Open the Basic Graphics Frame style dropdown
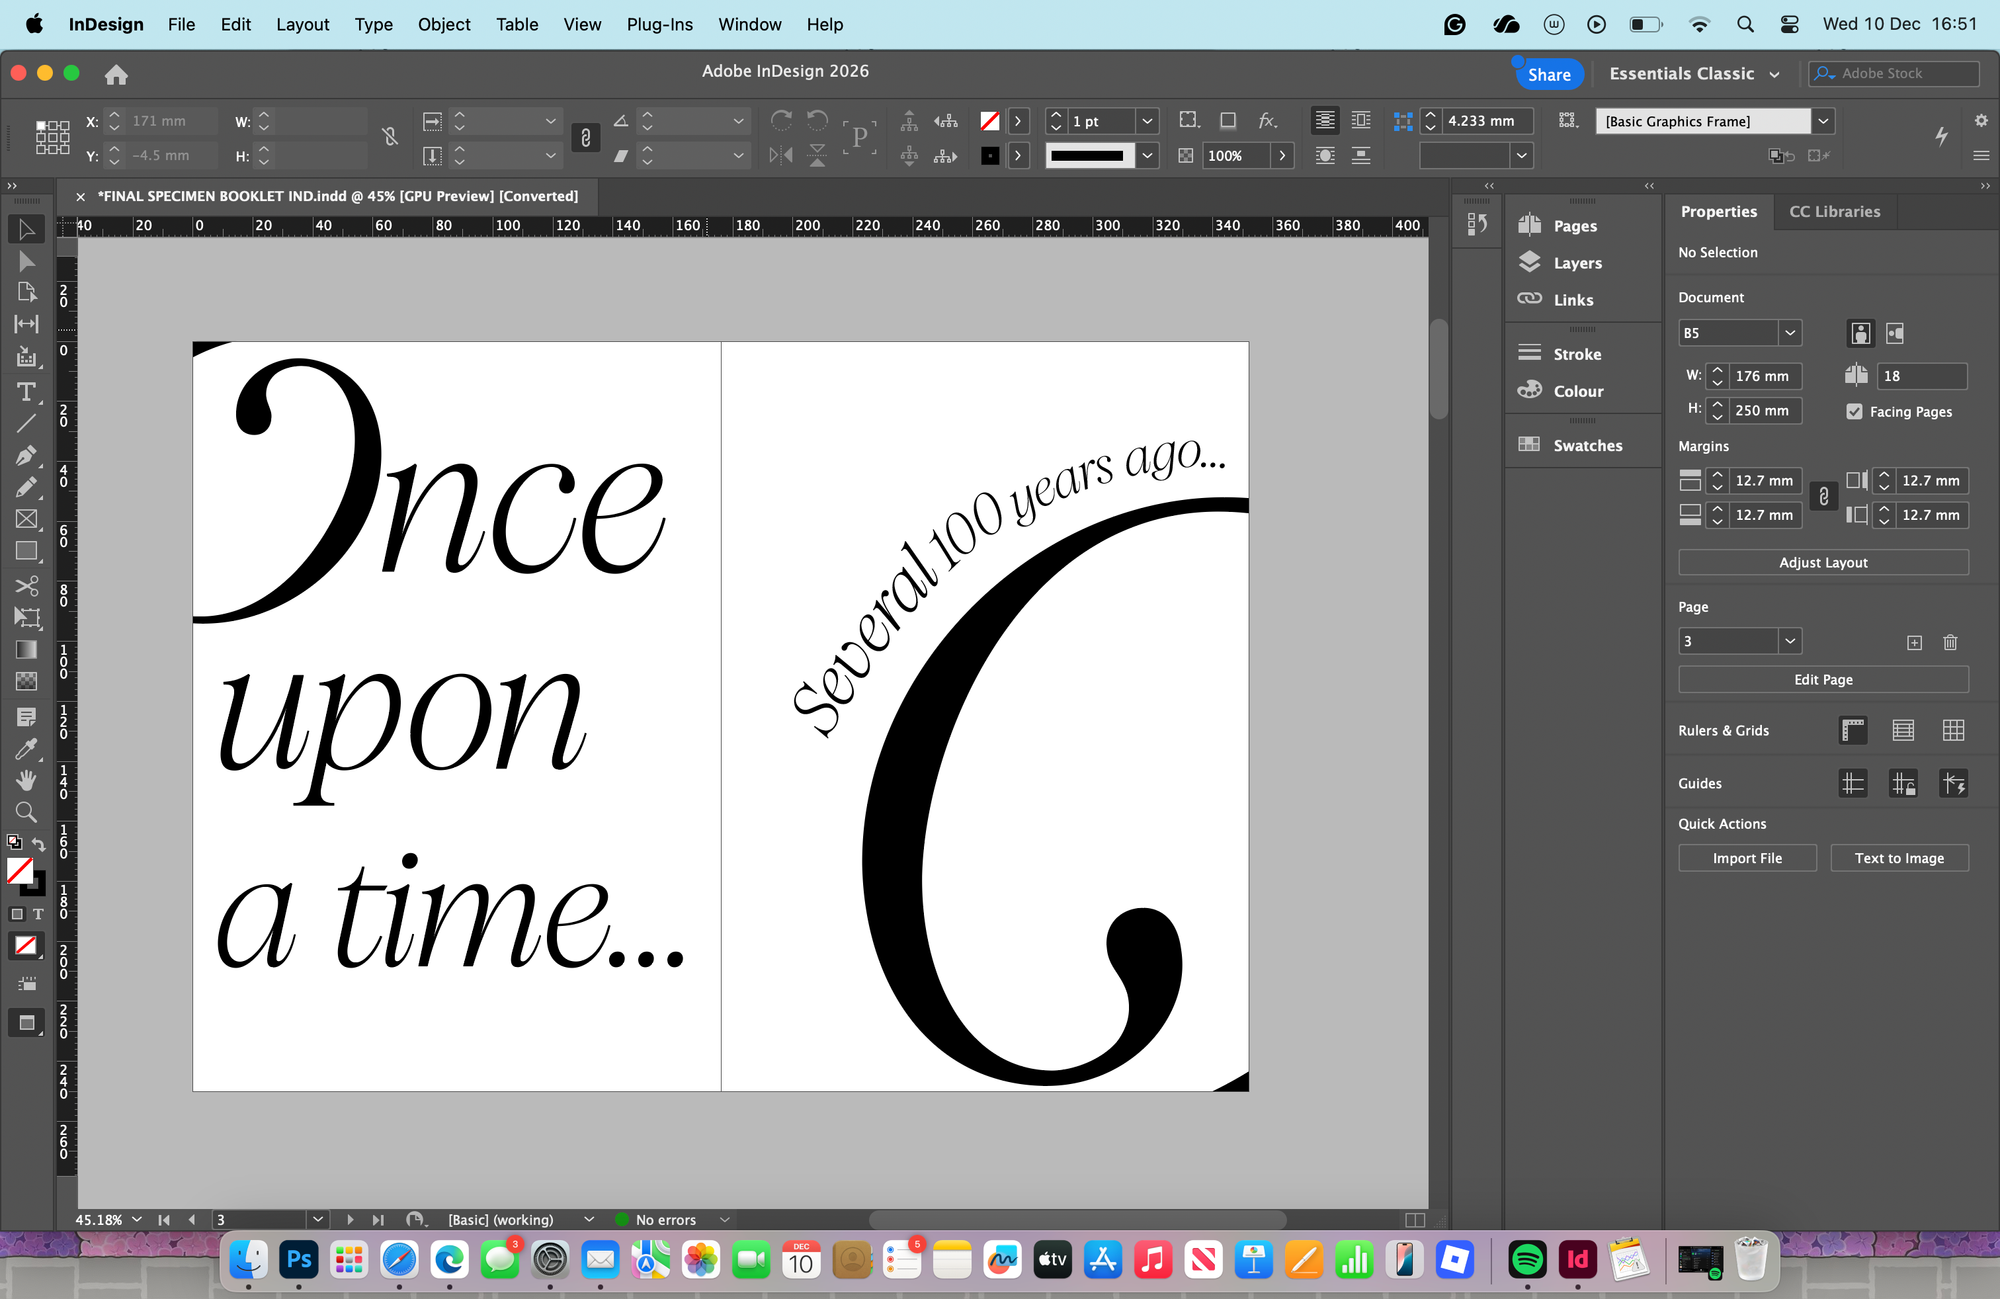This screenshot has width=2000, height=1299. [x=1823, y=121]
